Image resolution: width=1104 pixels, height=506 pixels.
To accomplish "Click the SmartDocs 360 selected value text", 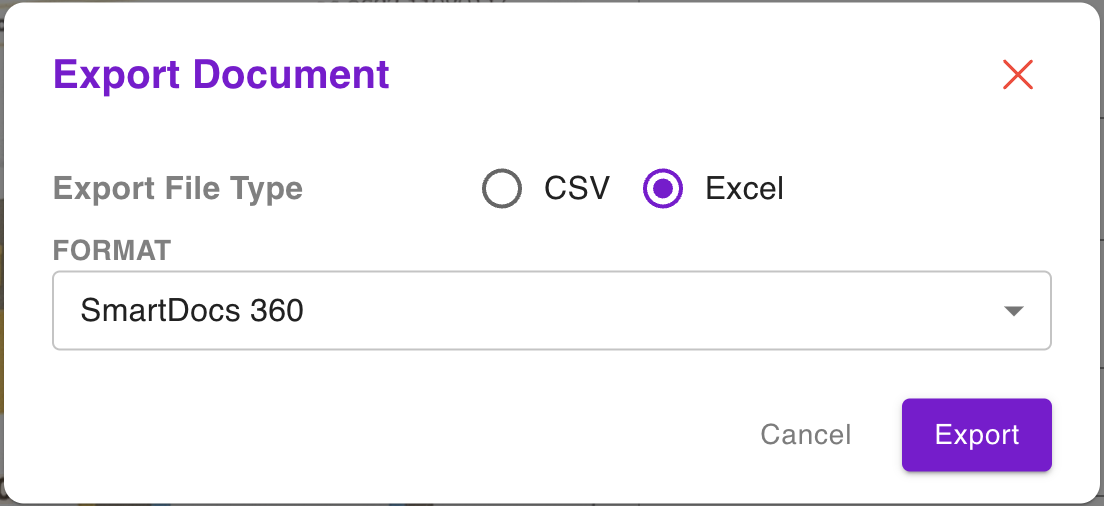I will (x=192, y=310).
